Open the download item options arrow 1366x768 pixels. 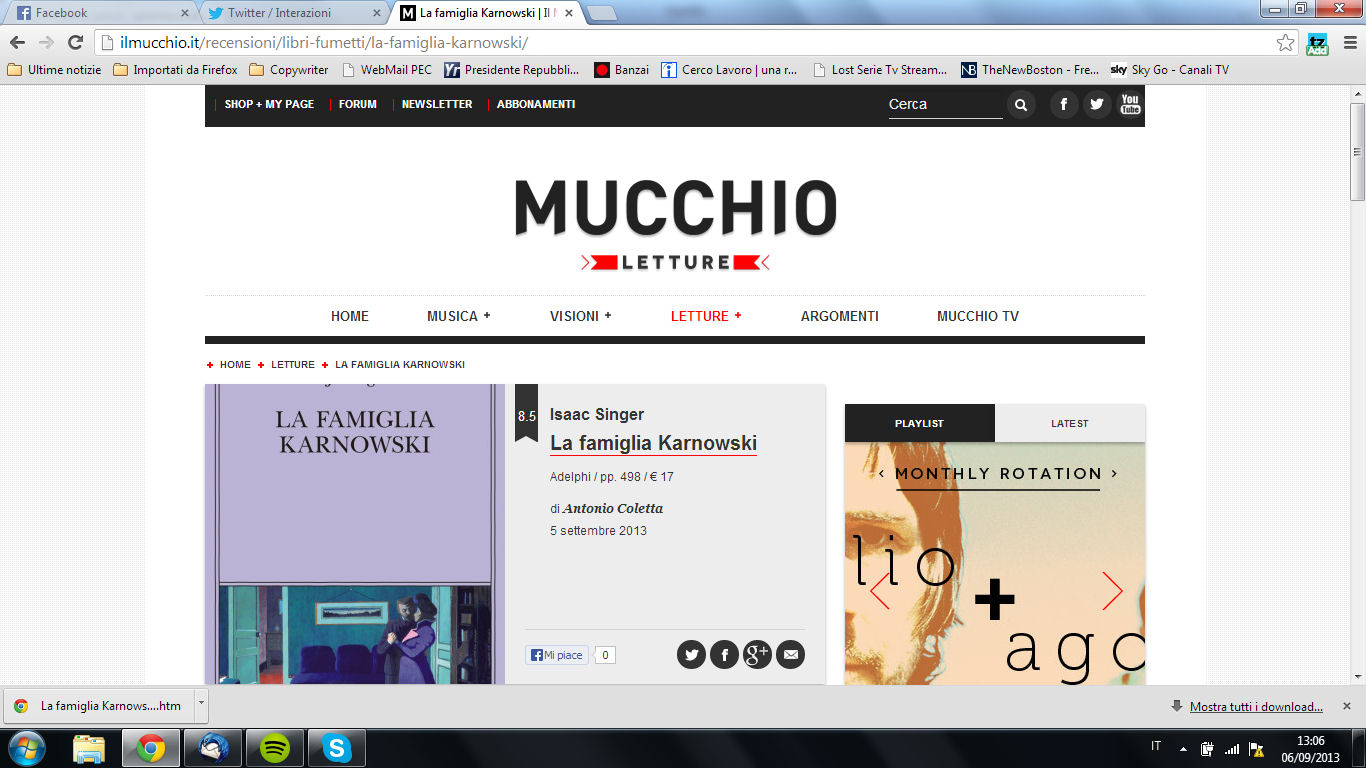click(201, 704)
